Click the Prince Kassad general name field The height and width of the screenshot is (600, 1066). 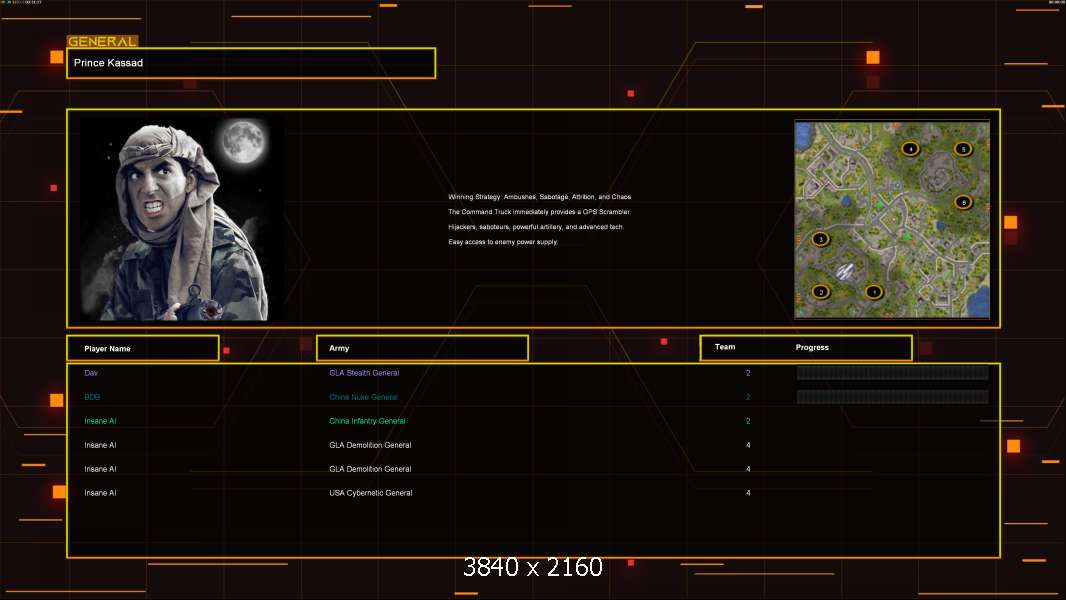tap(250, 63)
